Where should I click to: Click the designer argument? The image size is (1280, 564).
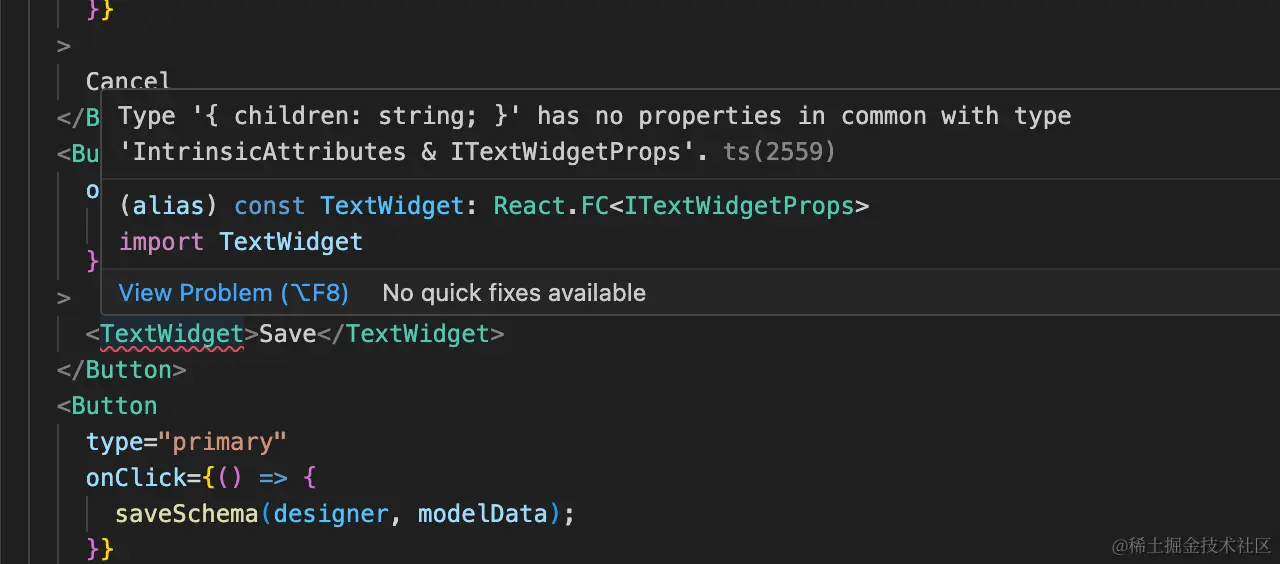[330, 514]
